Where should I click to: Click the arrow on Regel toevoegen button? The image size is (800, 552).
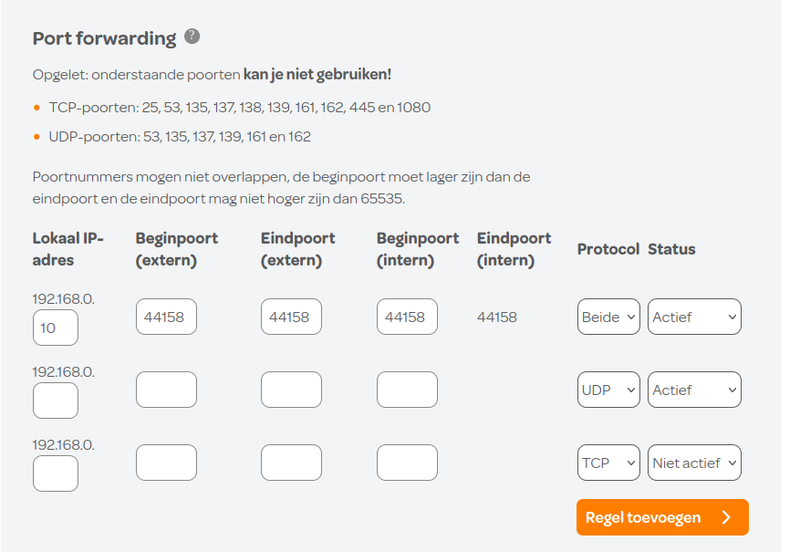[727, 517]
